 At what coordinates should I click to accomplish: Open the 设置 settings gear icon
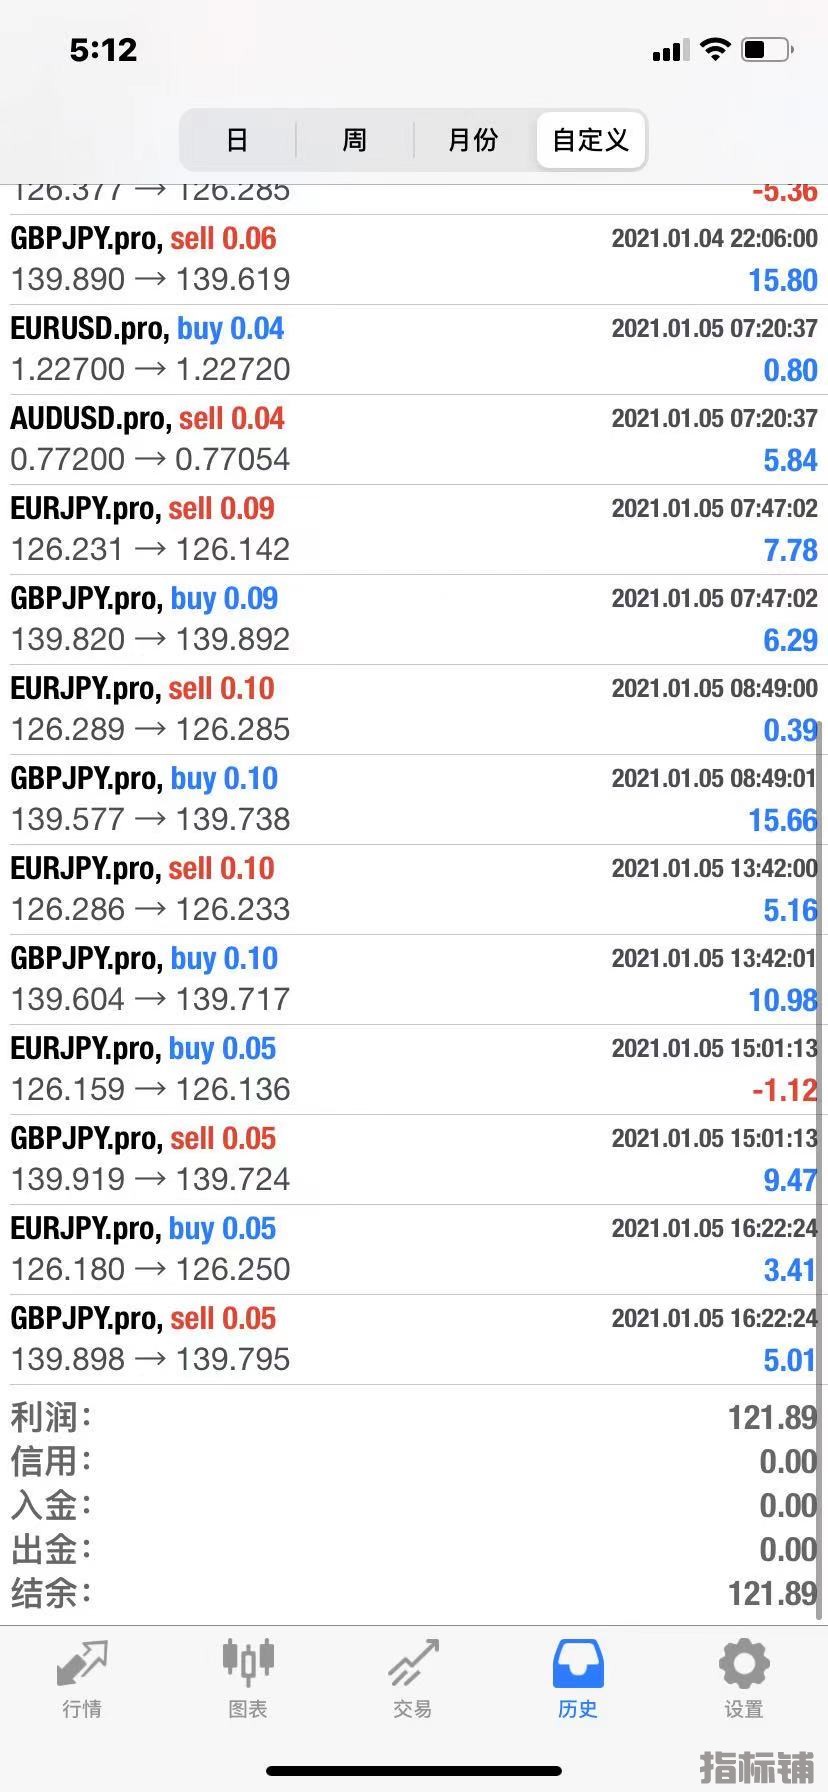point(744,1664)
